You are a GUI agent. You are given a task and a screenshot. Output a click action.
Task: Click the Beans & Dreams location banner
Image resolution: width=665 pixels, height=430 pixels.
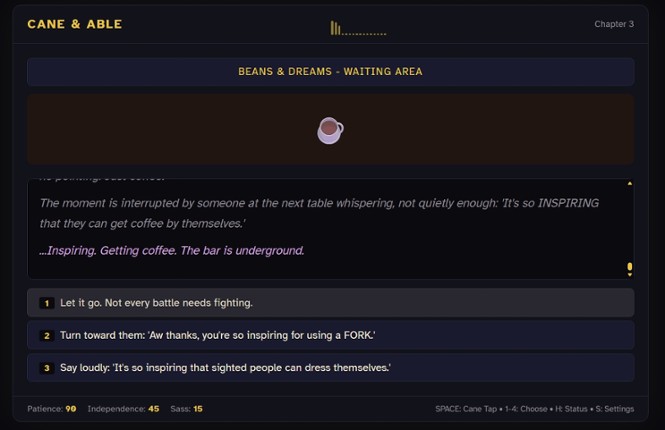330,72
